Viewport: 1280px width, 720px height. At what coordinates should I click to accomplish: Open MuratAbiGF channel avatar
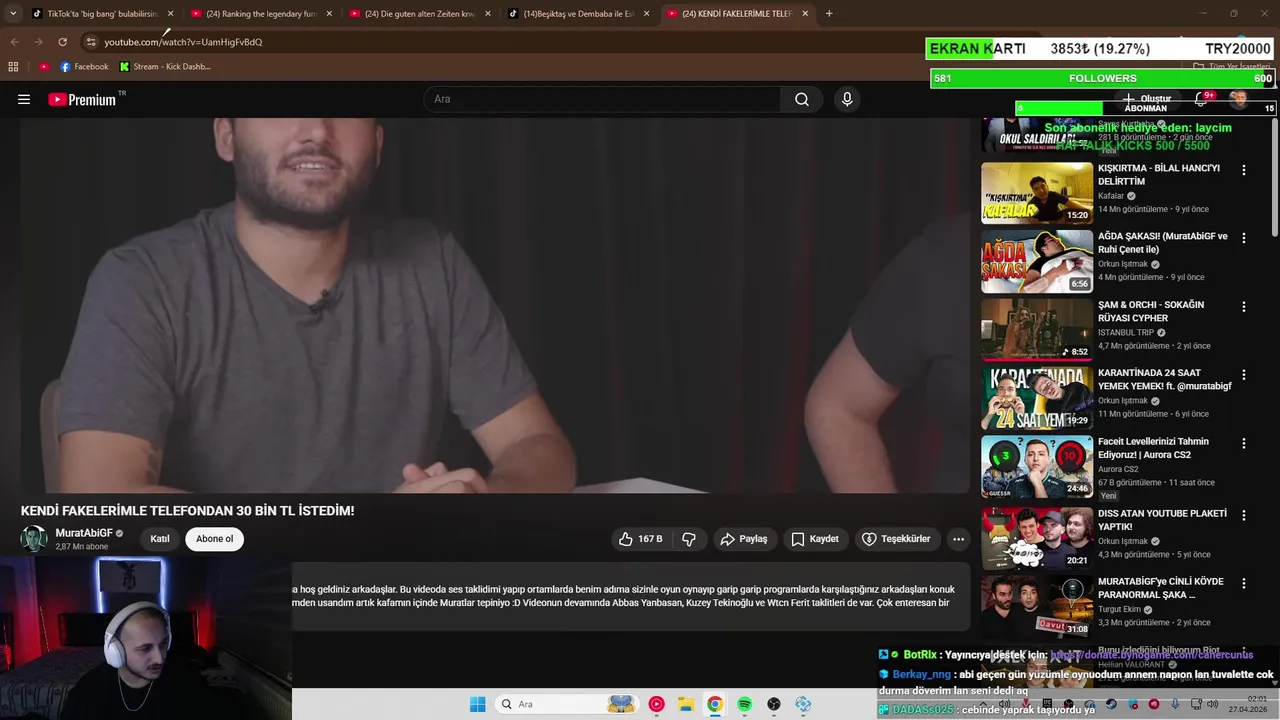pos(34,539)
